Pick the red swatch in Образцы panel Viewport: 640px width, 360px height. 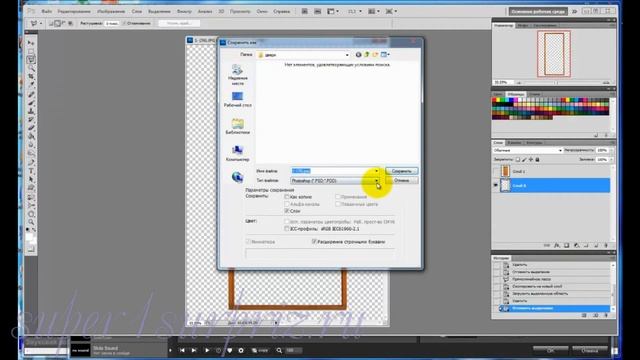click(495, 100)
